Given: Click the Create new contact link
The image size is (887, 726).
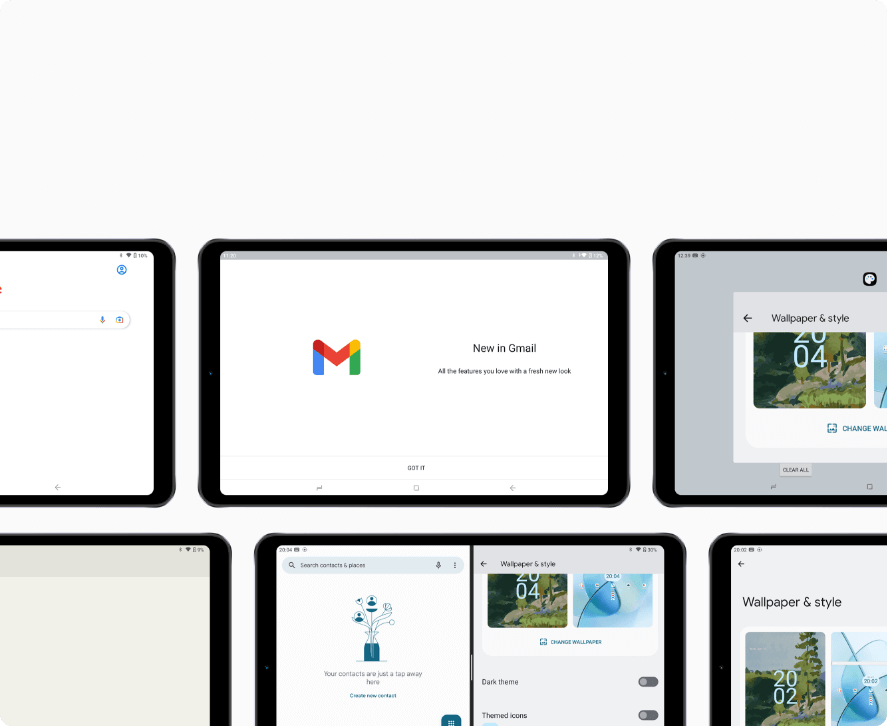Looking at the screenshot, I should 373,695.
